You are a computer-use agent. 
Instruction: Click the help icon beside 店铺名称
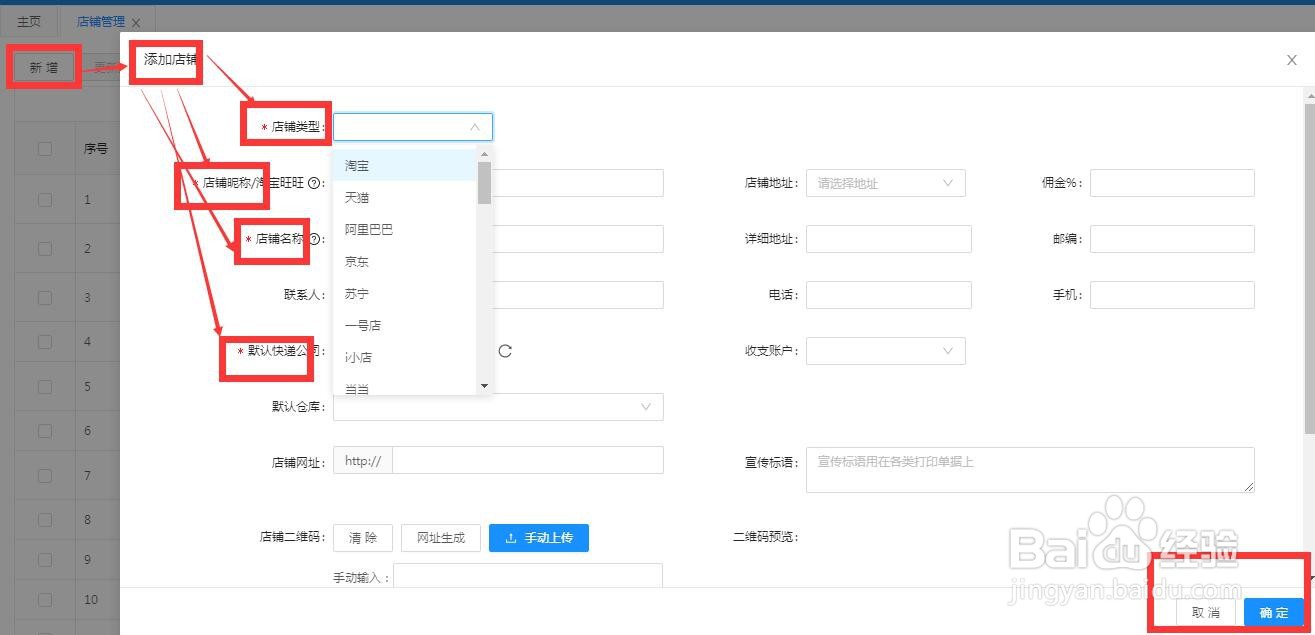[x=314, y=239]
